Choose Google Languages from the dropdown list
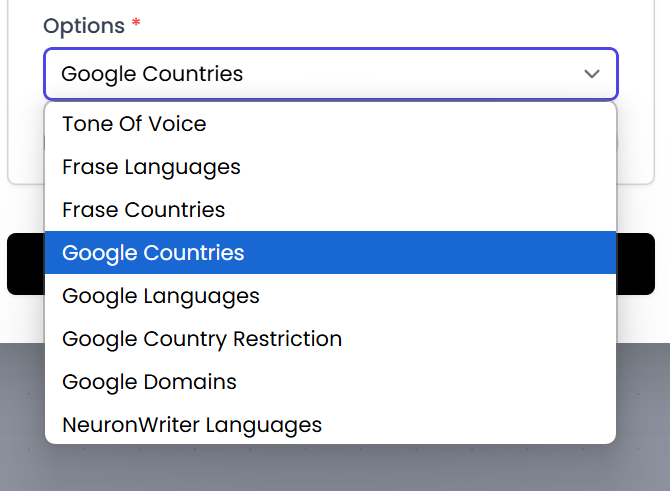Image resolution: width=670 pixels, height=491 pixels. (160, 296)
